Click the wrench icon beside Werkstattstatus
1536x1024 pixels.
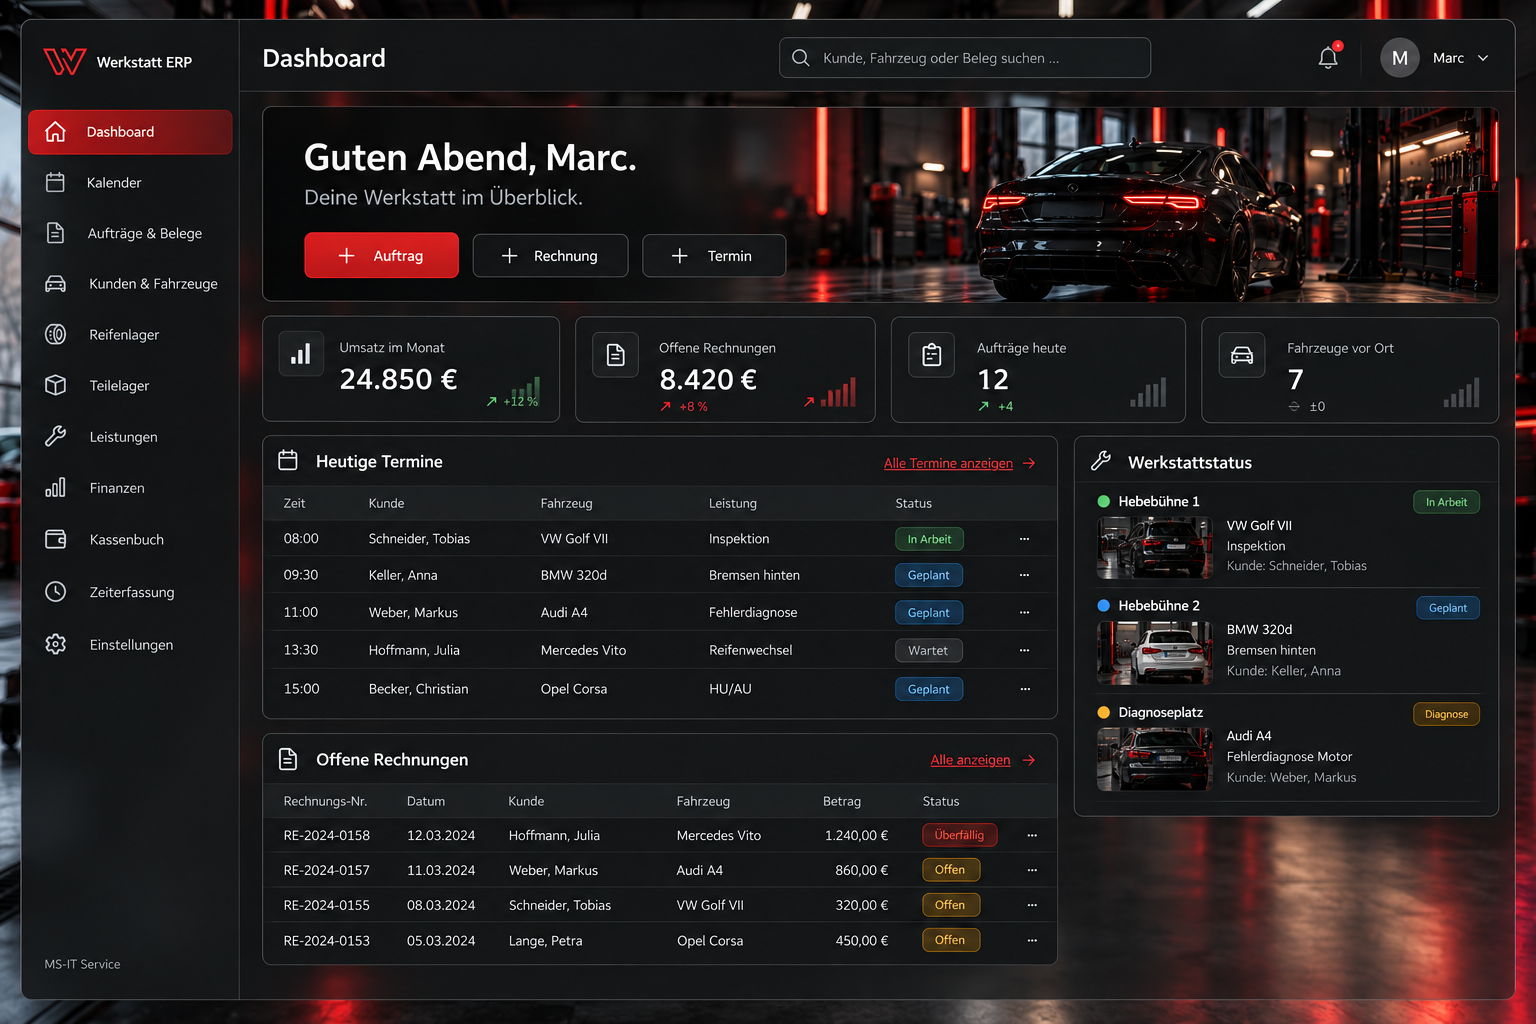1101,461
